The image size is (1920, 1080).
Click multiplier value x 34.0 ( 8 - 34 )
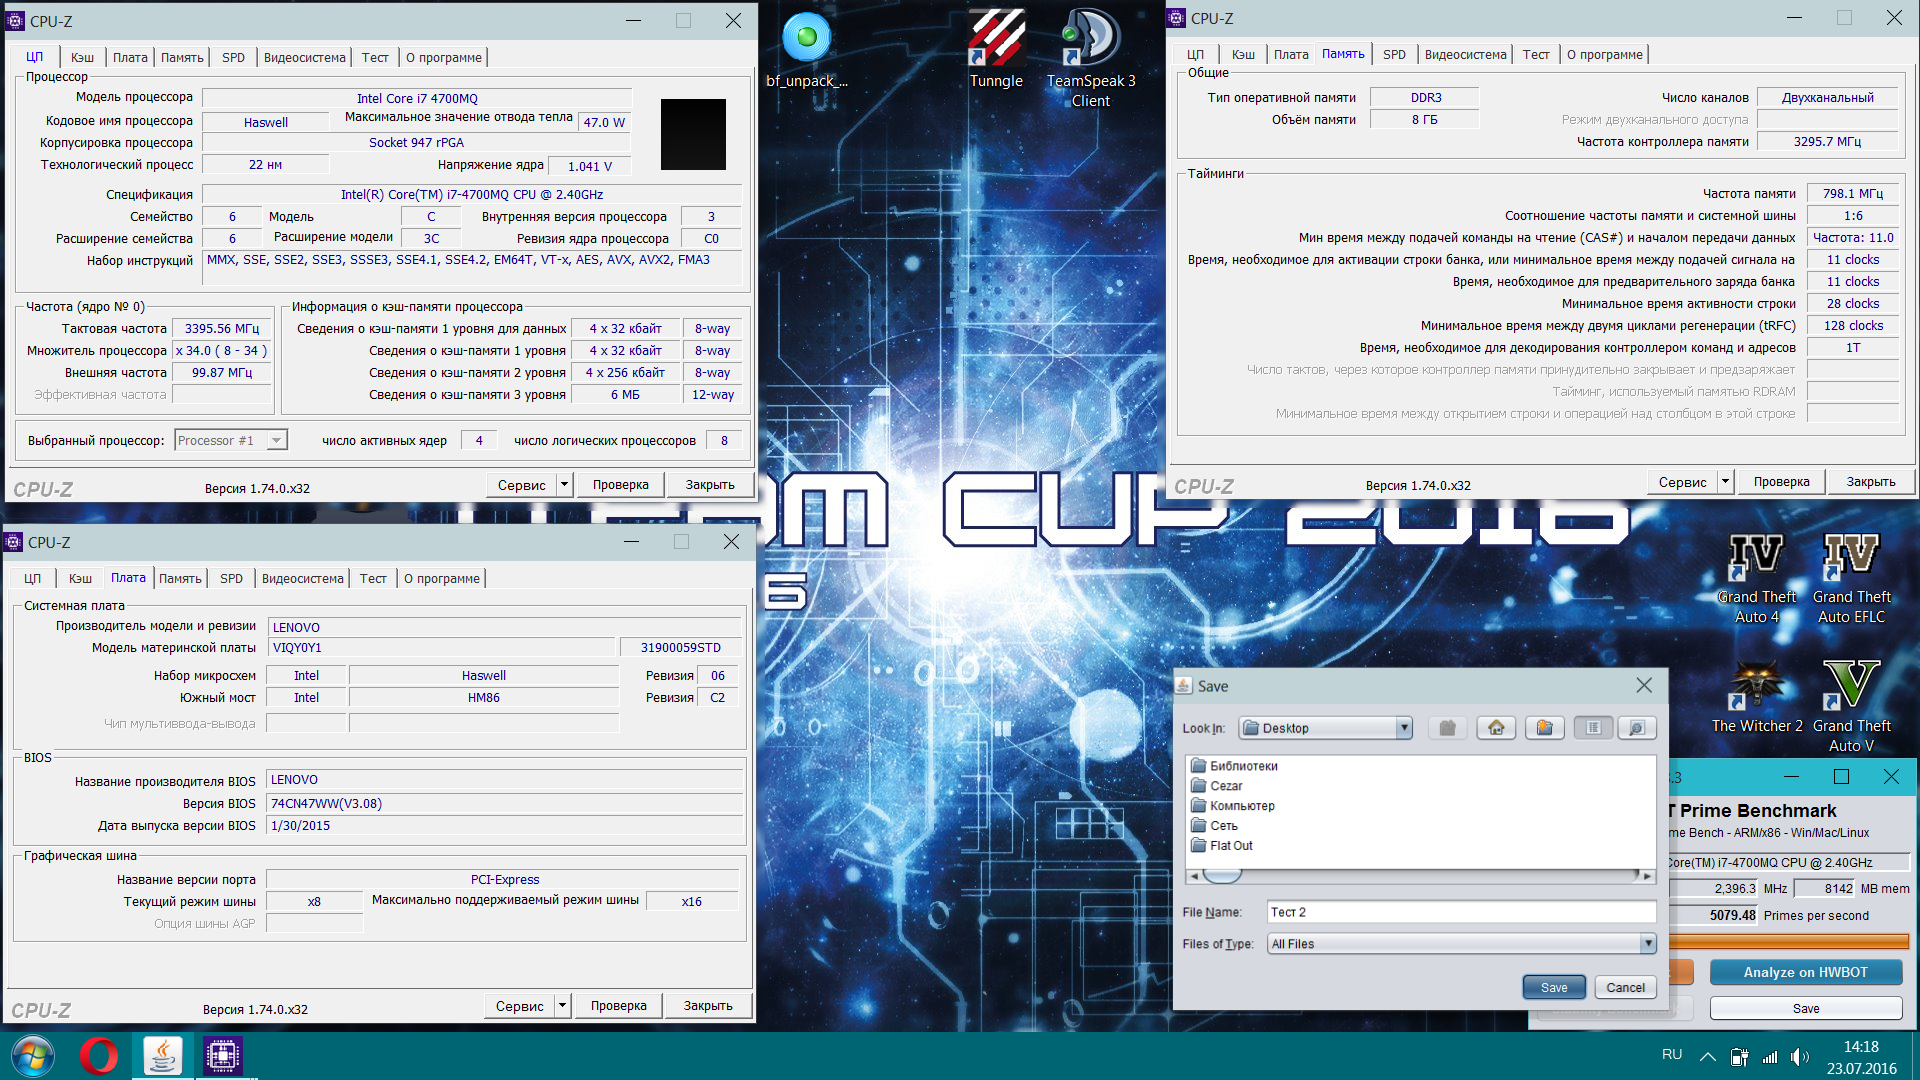[x=221, y=351]
